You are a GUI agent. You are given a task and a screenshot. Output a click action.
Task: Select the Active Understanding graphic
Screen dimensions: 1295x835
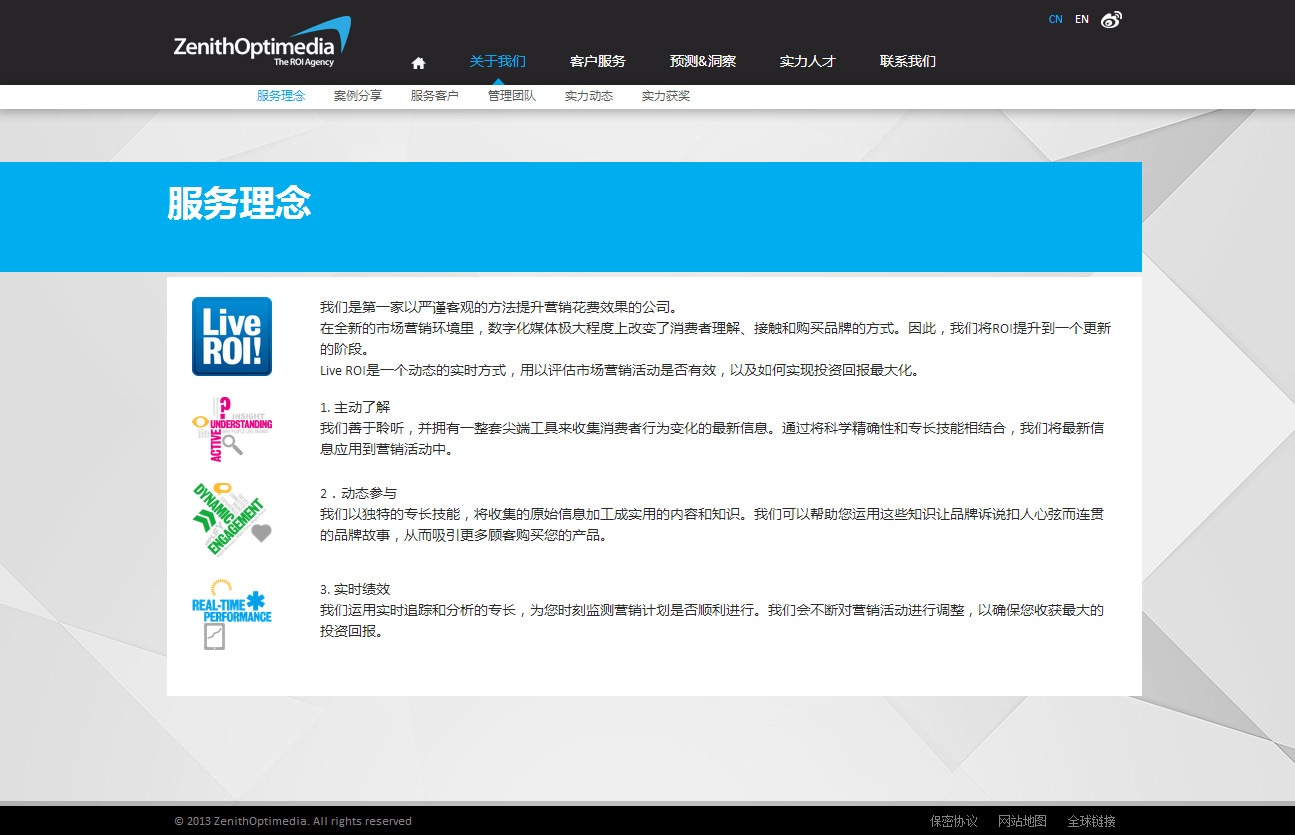click(x=232, y=429)
